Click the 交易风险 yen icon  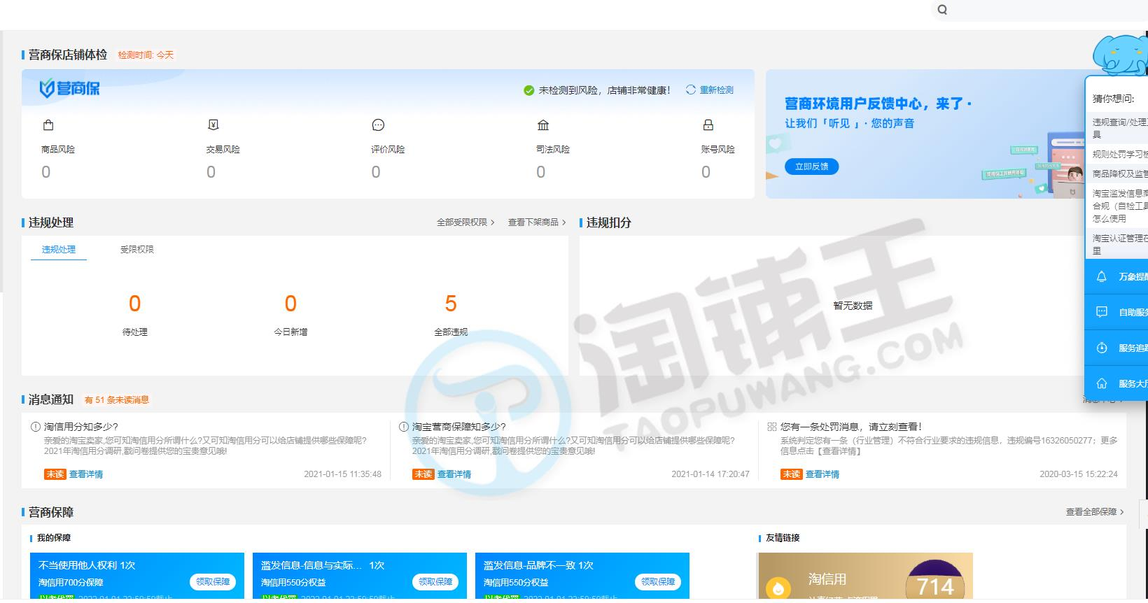(x=213, y=125)
